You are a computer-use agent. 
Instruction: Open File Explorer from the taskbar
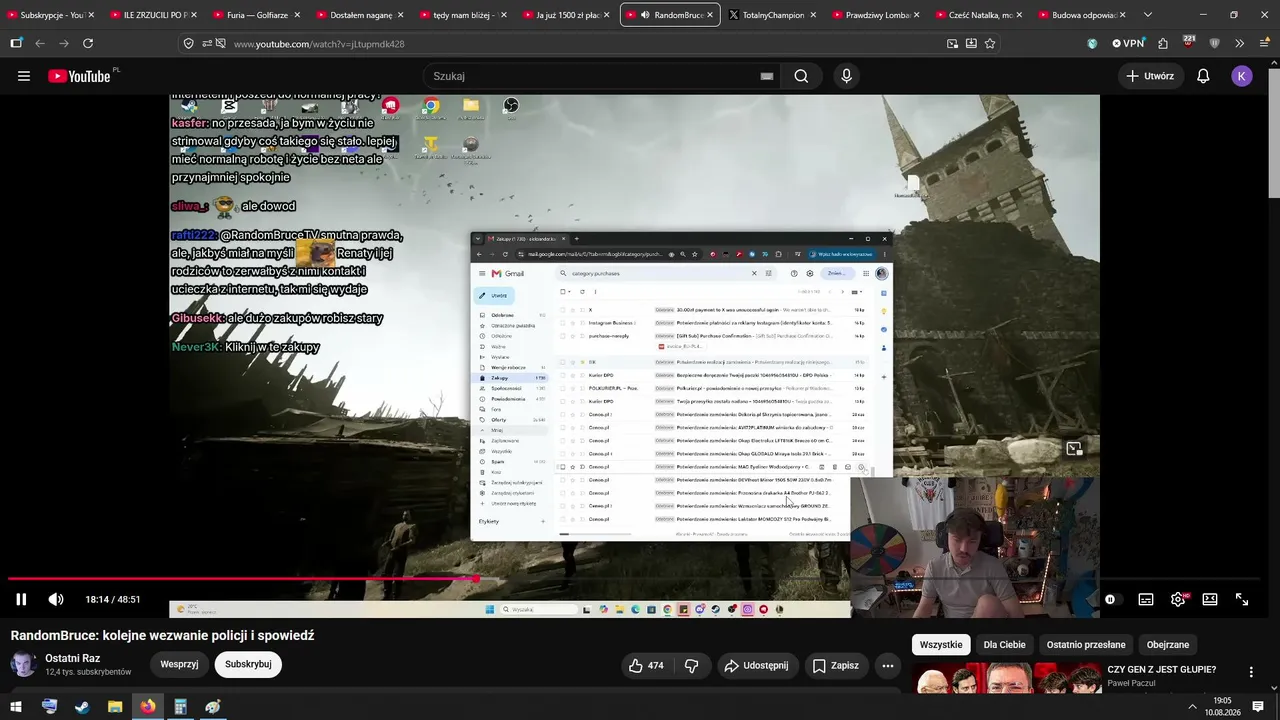pos(115,707)
